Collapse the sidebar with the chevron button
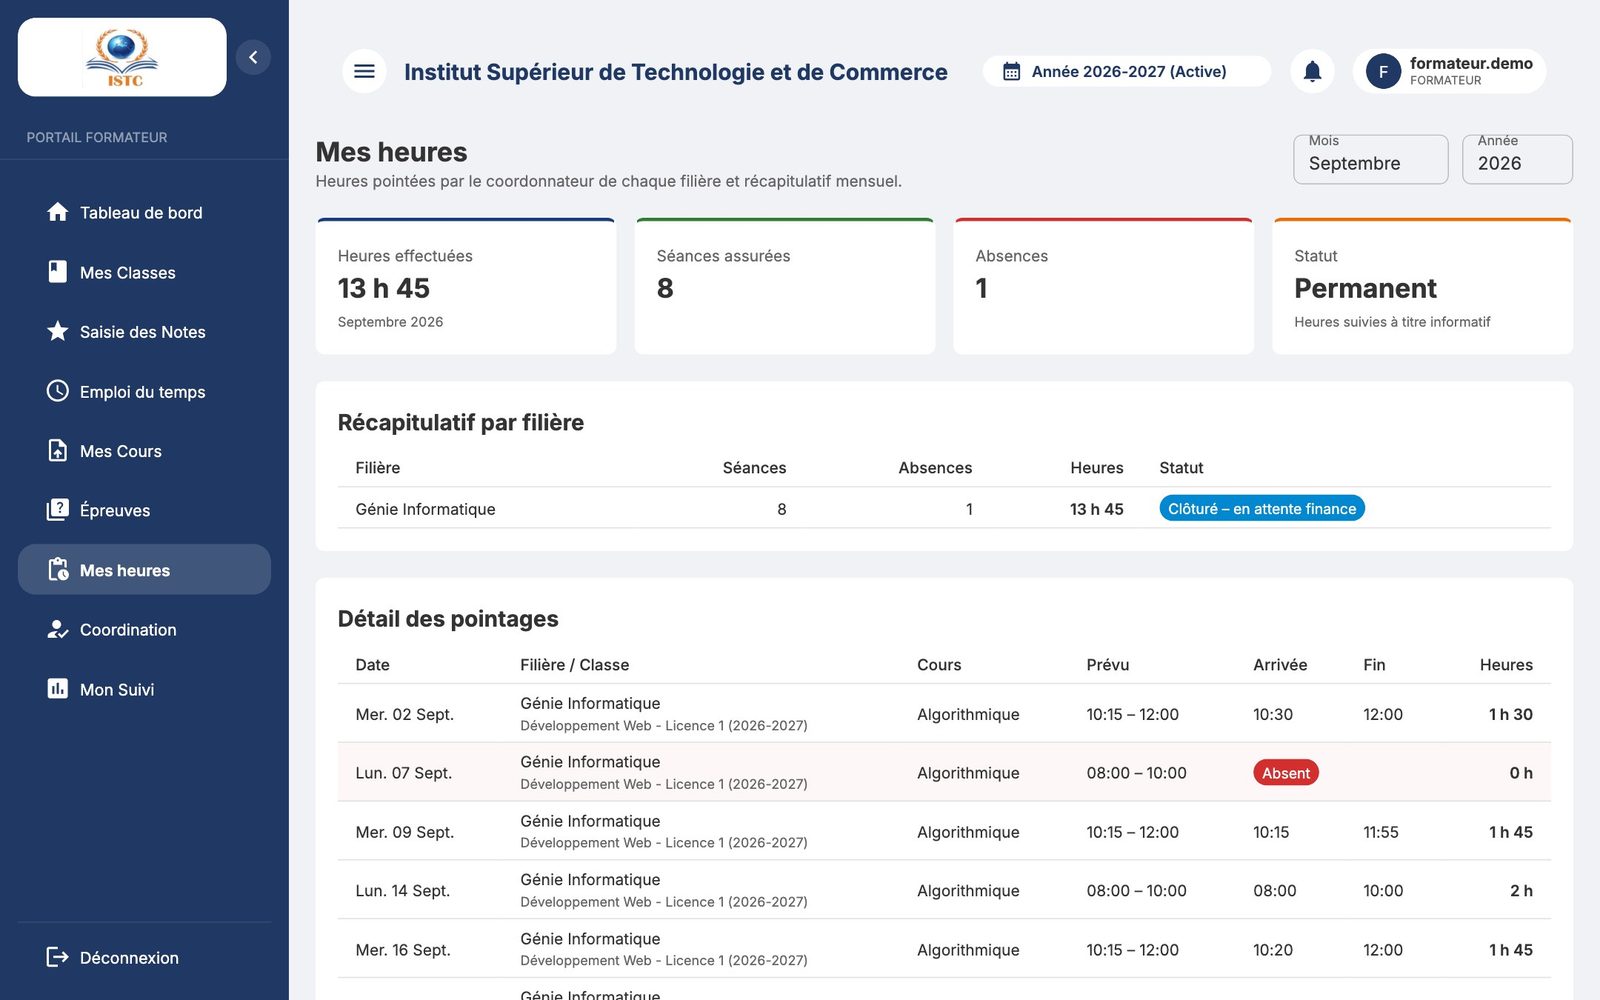The image size is (1600, 1000). (x=253, y=57)
